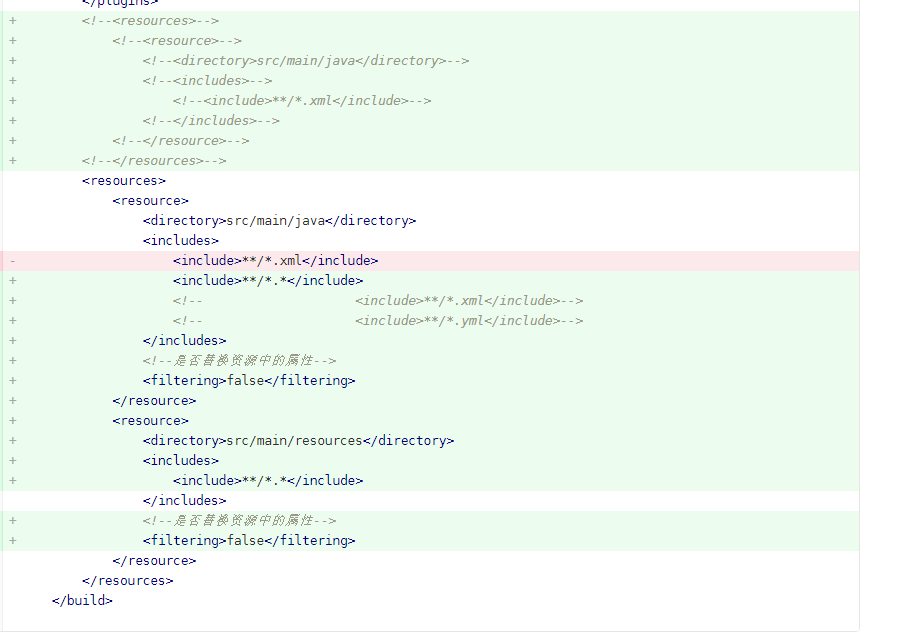Click the closing build tag
The width and height of the screenshot is (897, 635).
tap(80, 600)
